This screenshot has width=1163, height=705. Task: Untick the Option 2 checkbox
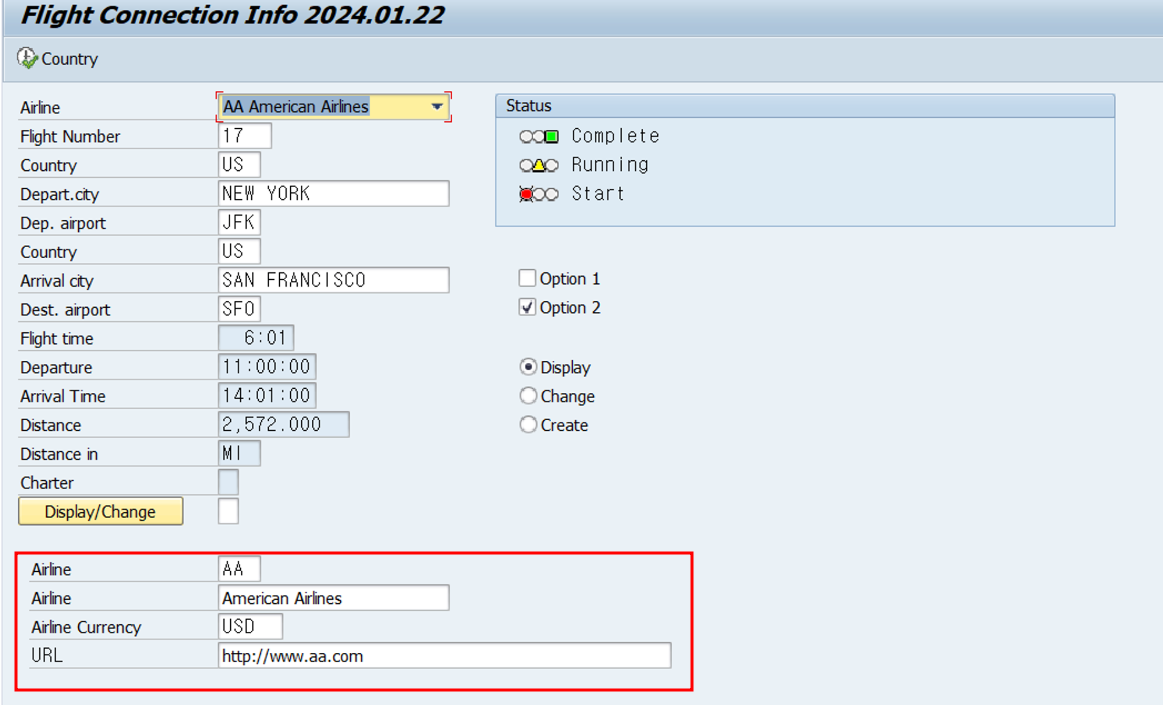click(527, 307)
